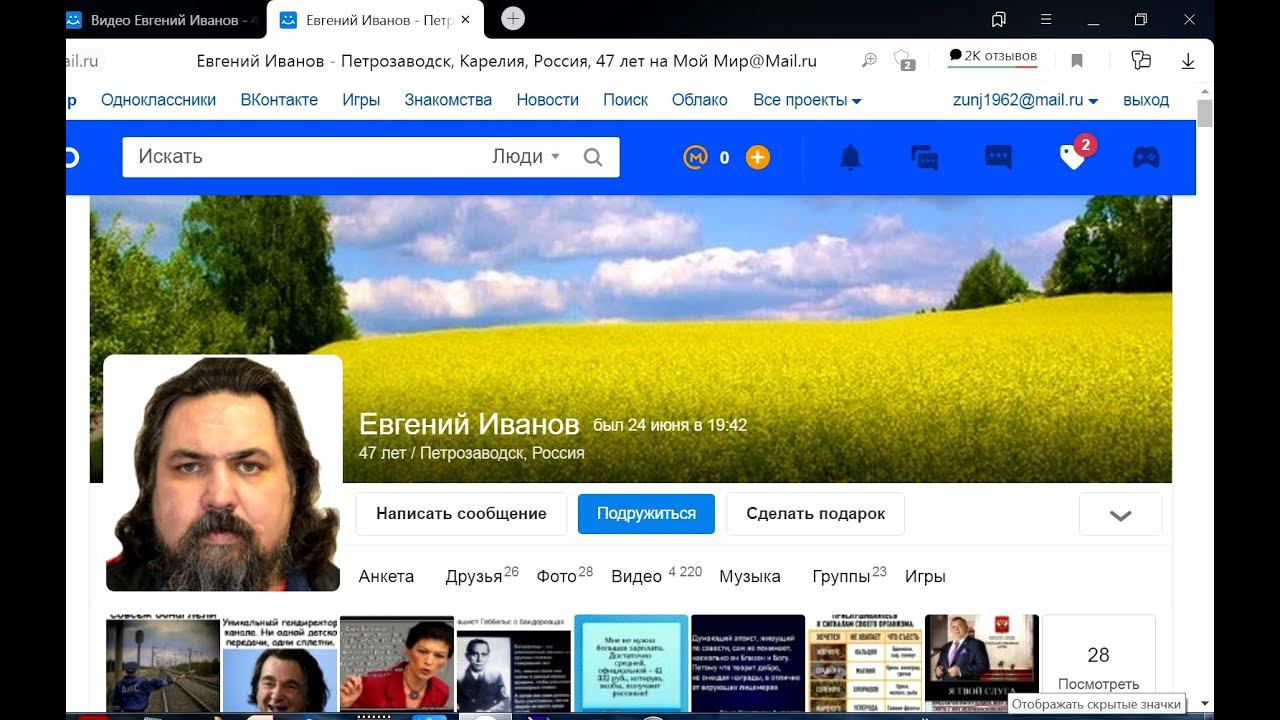Go to Одноклассники from the portal bar
This screenshot has height=720, width=1280.
click(158, 100)
